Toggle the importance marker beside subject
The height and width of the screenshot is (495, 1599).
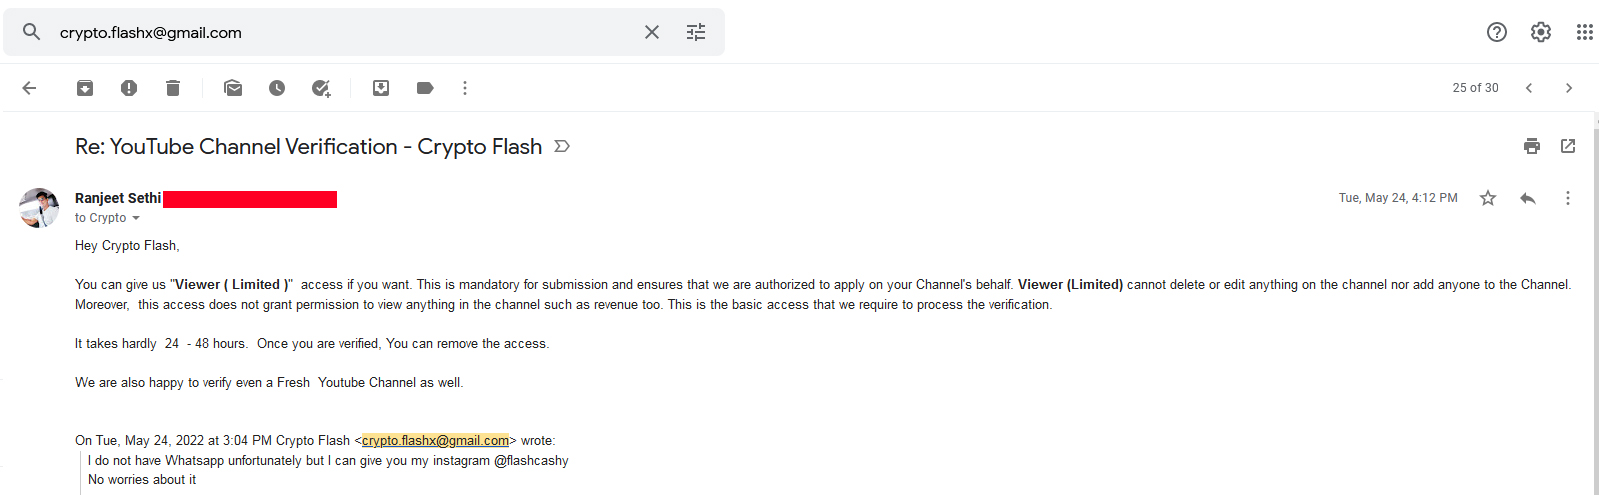click(x=562, y=146)
